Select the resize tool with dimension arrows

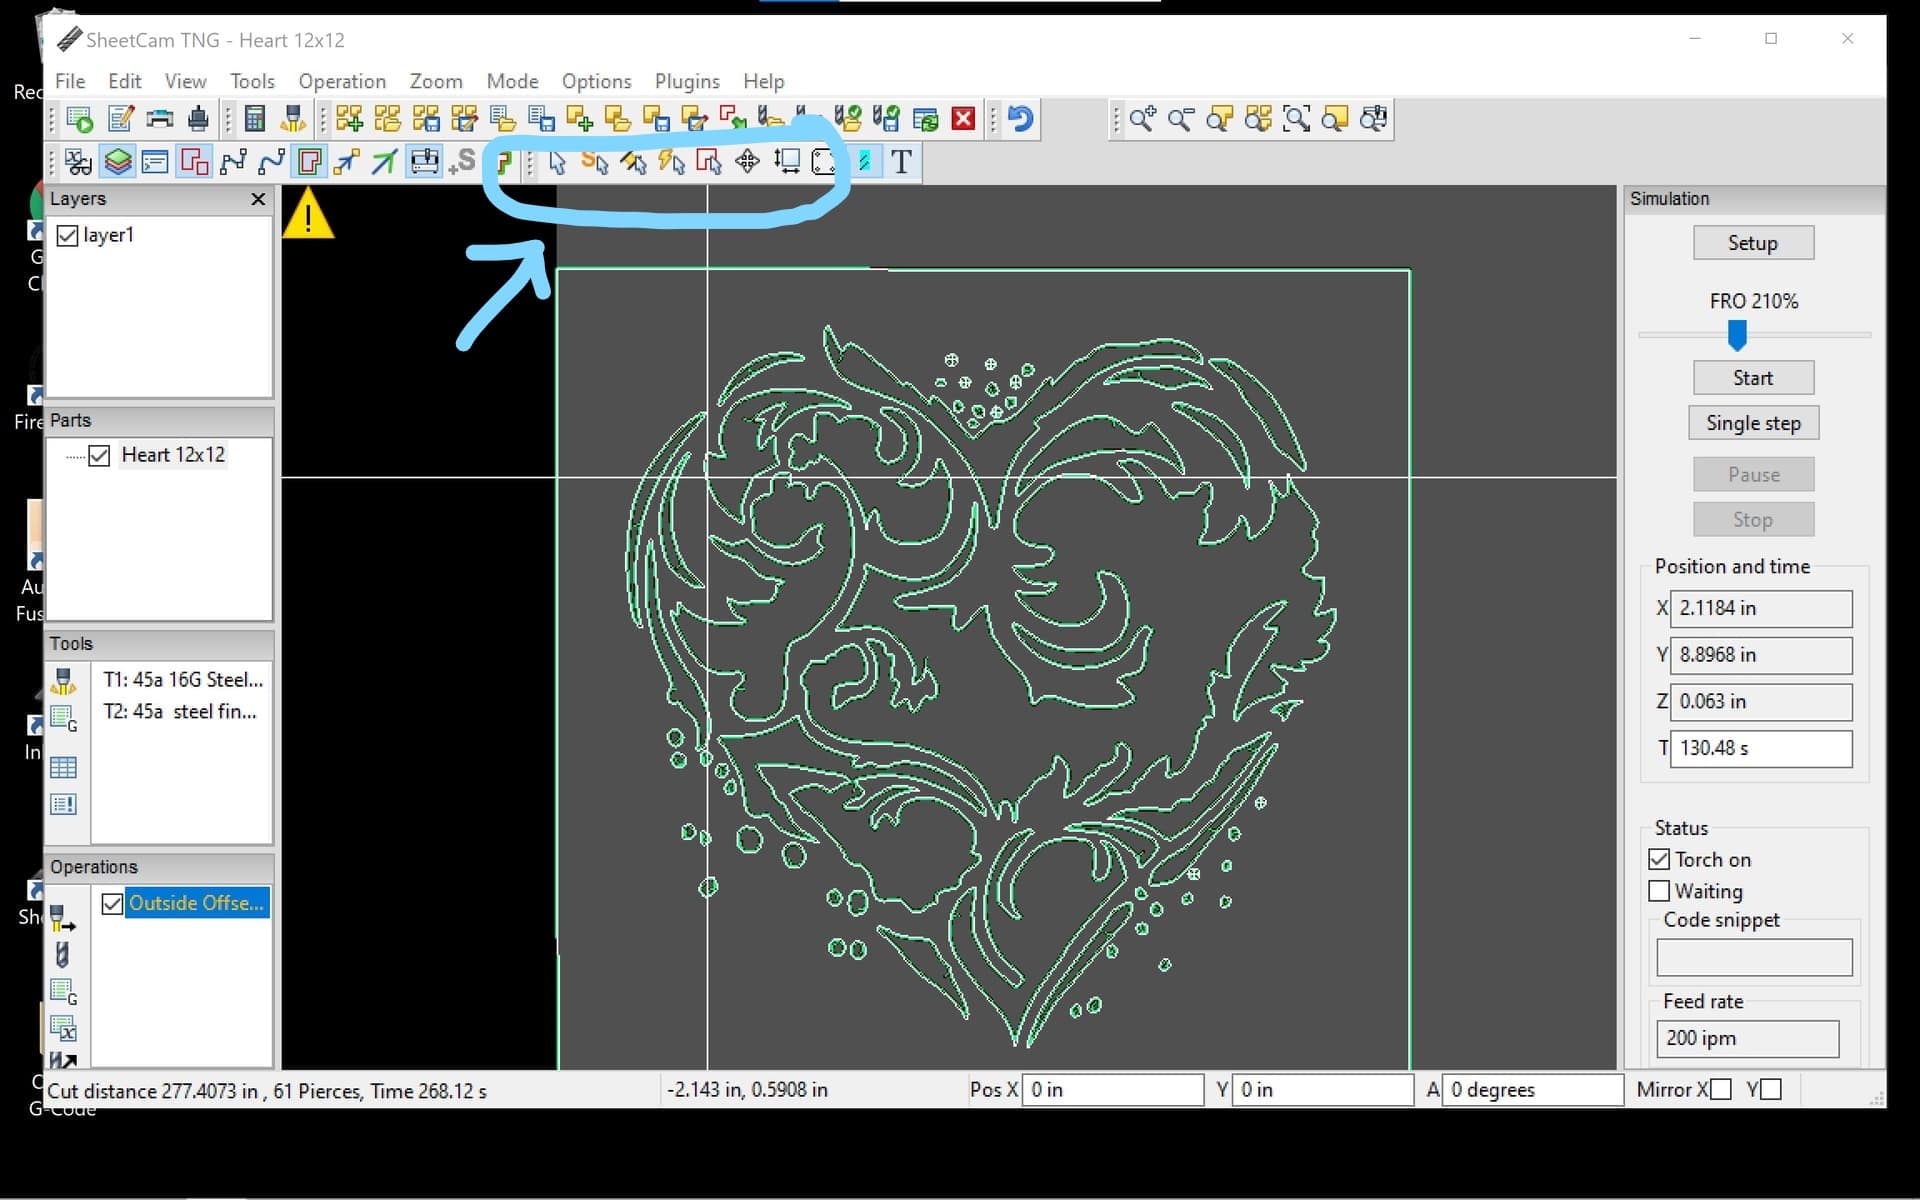(787, 161)
